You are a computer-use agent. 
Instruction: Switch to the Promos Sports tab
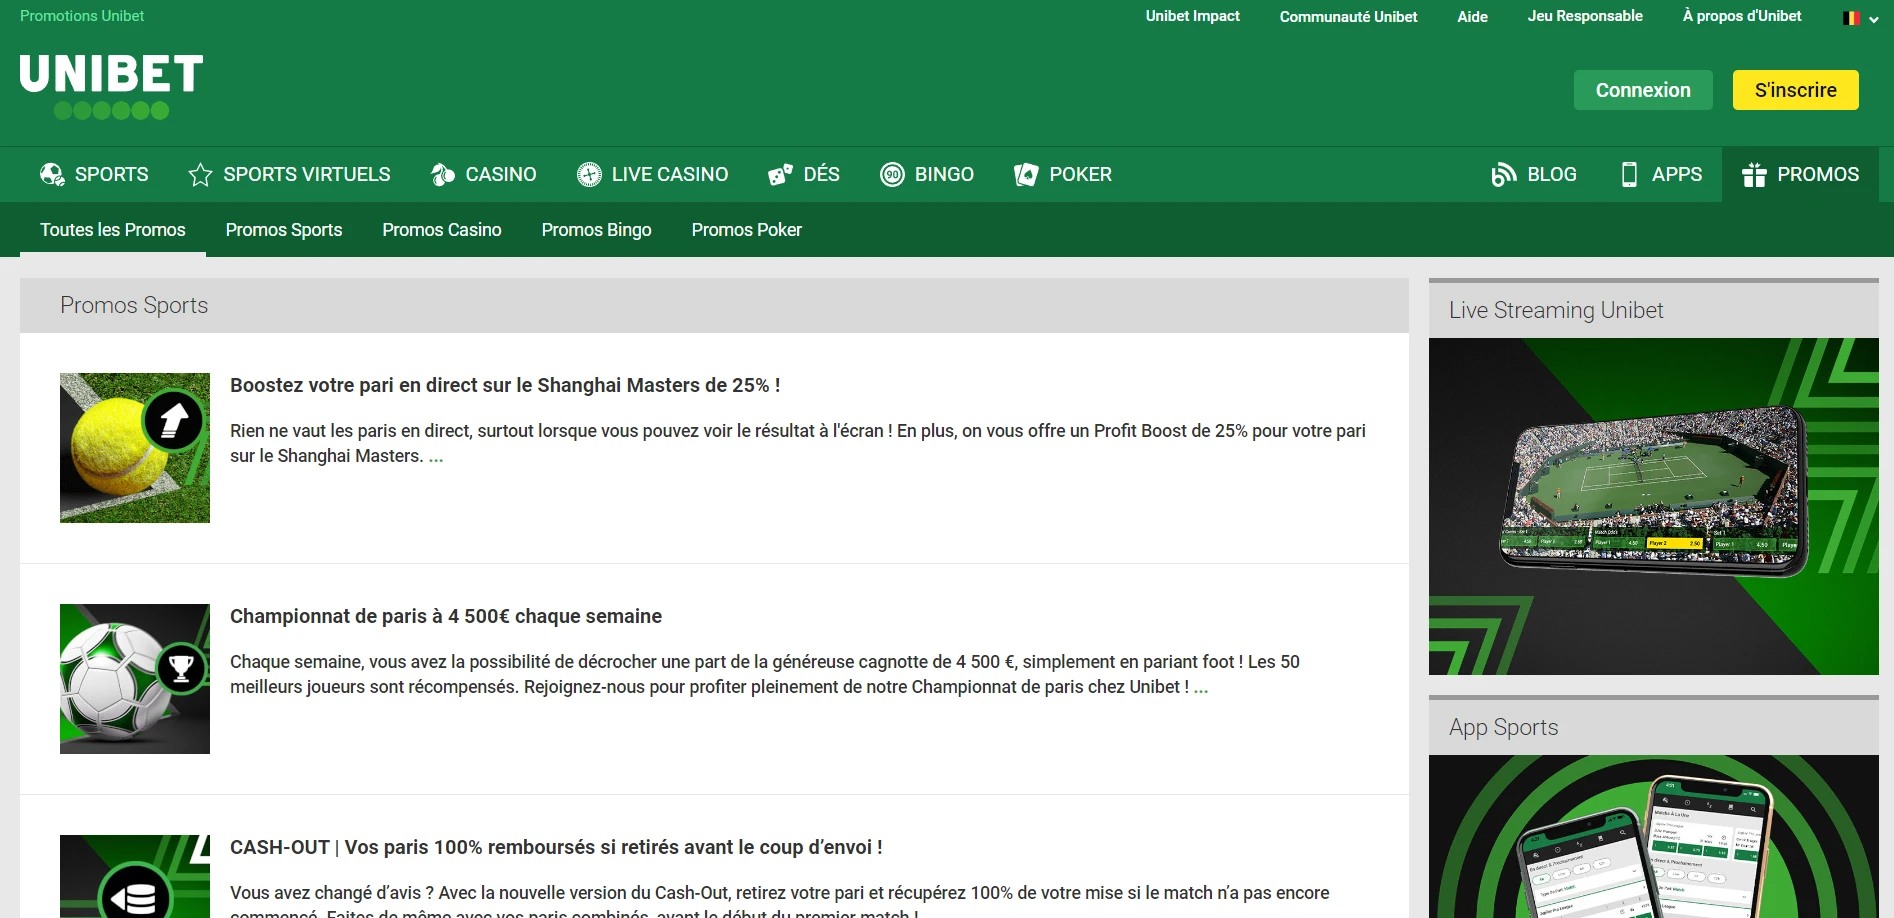coord(284,230)
